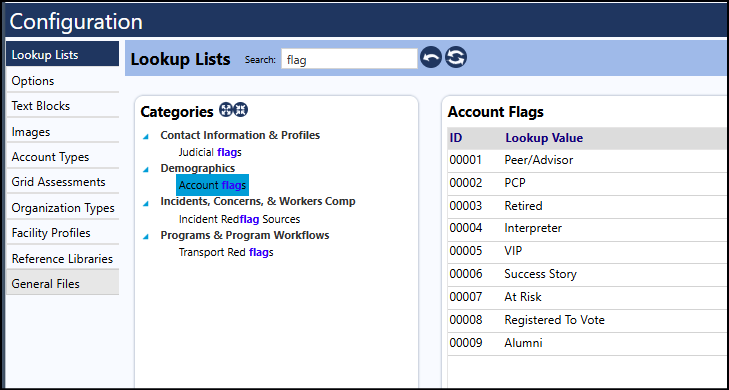The image size is (729, 390).
Task: Click ID cell 00002
Action: pos(466,183)
